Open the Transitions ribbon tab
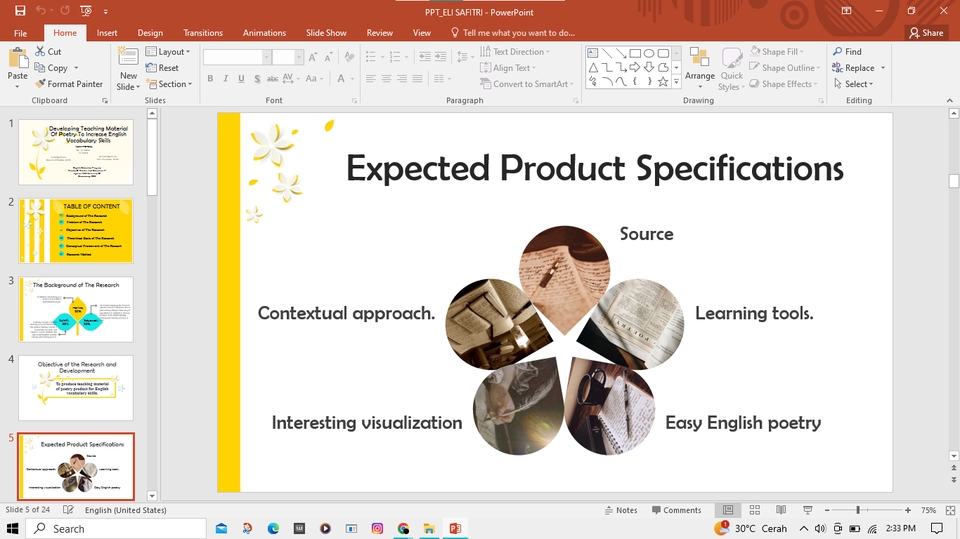 [x=203, y=33]
